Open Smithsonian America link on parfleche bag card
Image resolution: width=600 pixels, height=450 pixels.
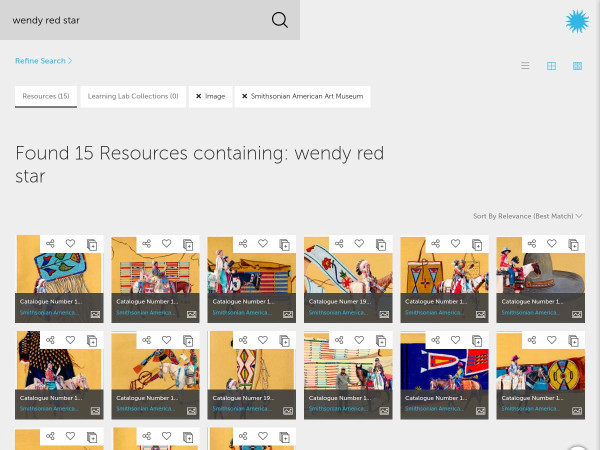tap(434, 313)
